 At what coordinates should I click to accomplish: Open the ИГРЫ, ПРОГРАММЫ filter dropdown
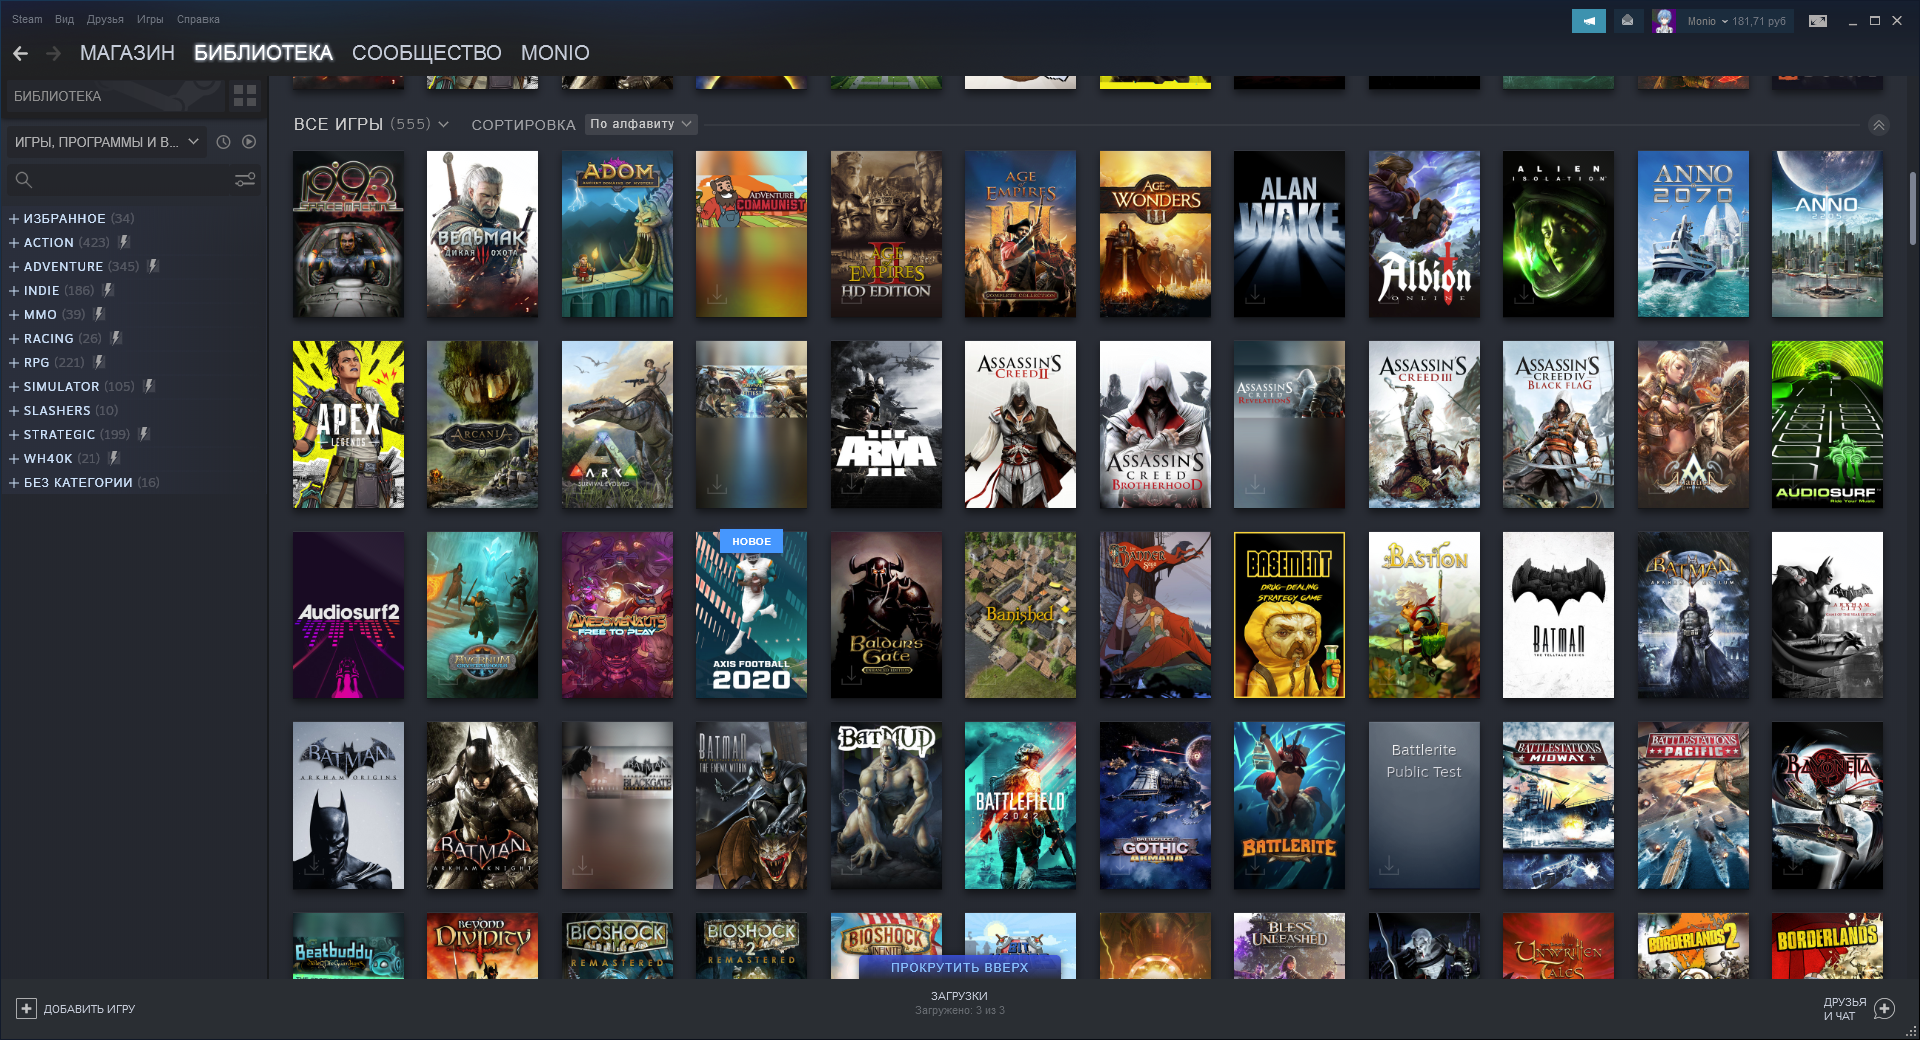106,142
